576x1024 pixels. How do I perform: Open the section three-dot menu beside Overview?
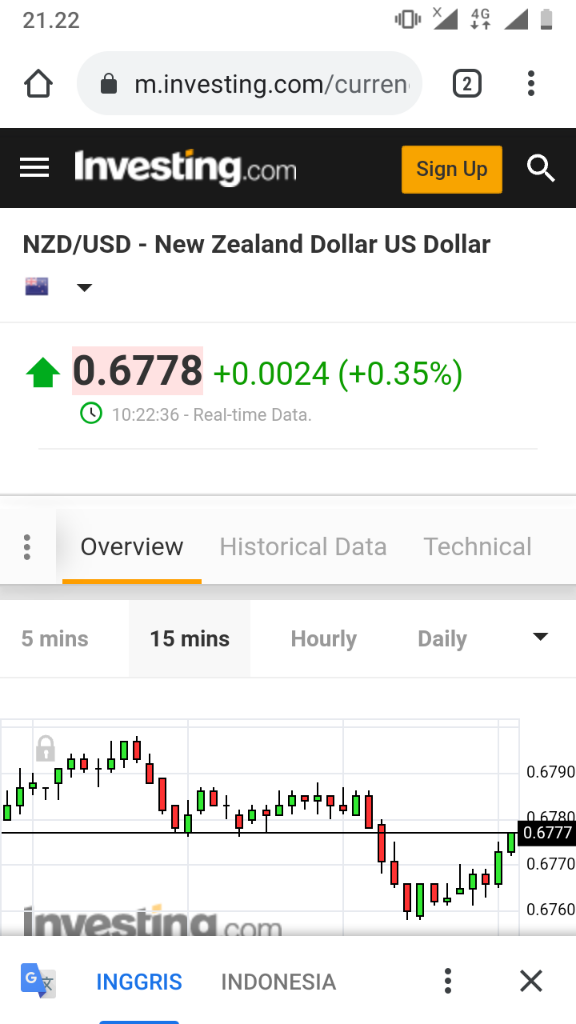pyautogui.click(x=27, y=547)
